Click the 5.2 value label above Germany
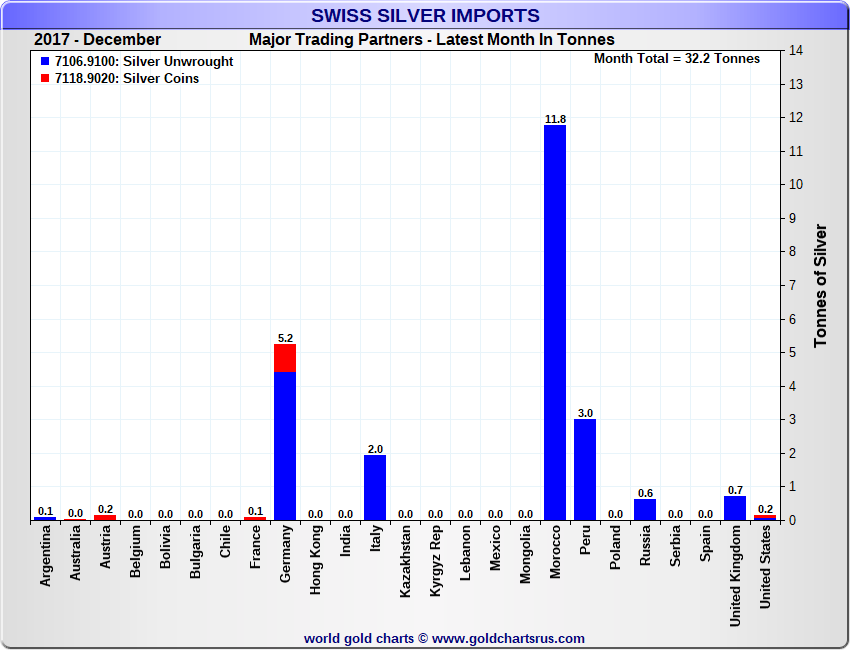The image size is (850, 650). [x=285, y=338]
